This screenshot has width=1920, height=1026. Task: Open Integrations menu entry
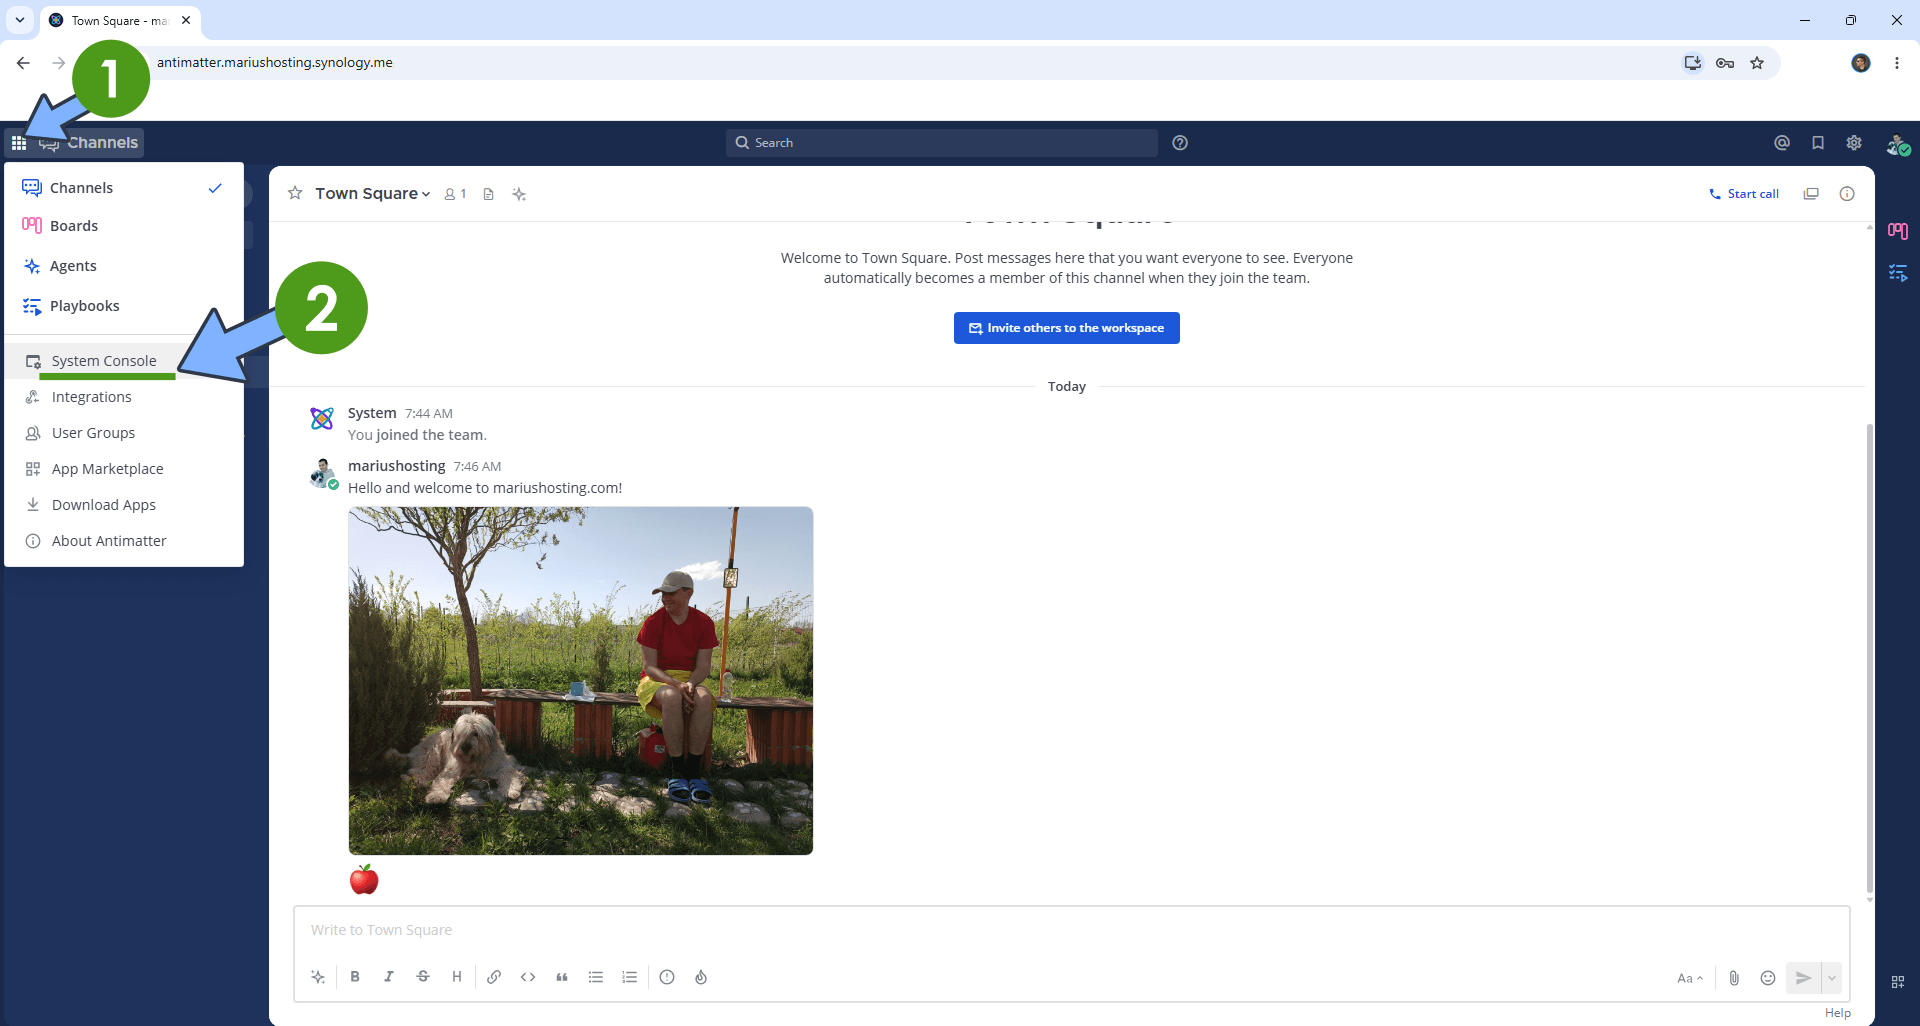(124, 397)
